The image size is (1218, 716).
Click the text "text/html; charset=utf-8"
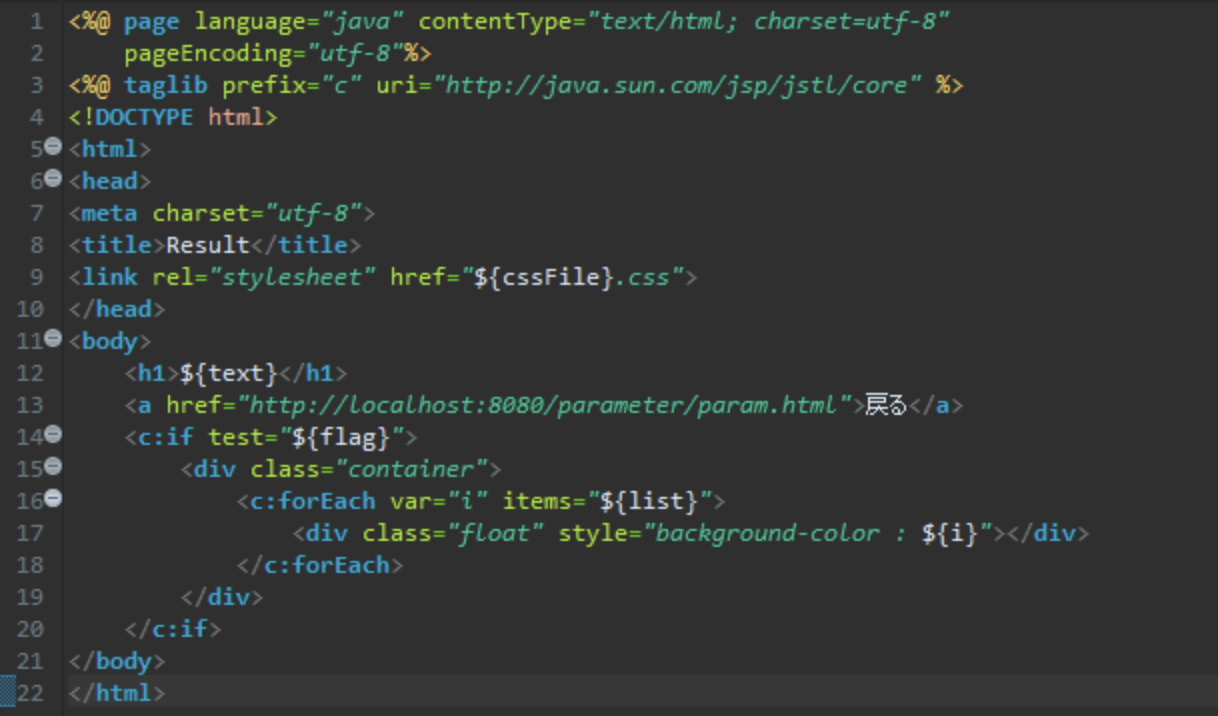pos(768,21)
